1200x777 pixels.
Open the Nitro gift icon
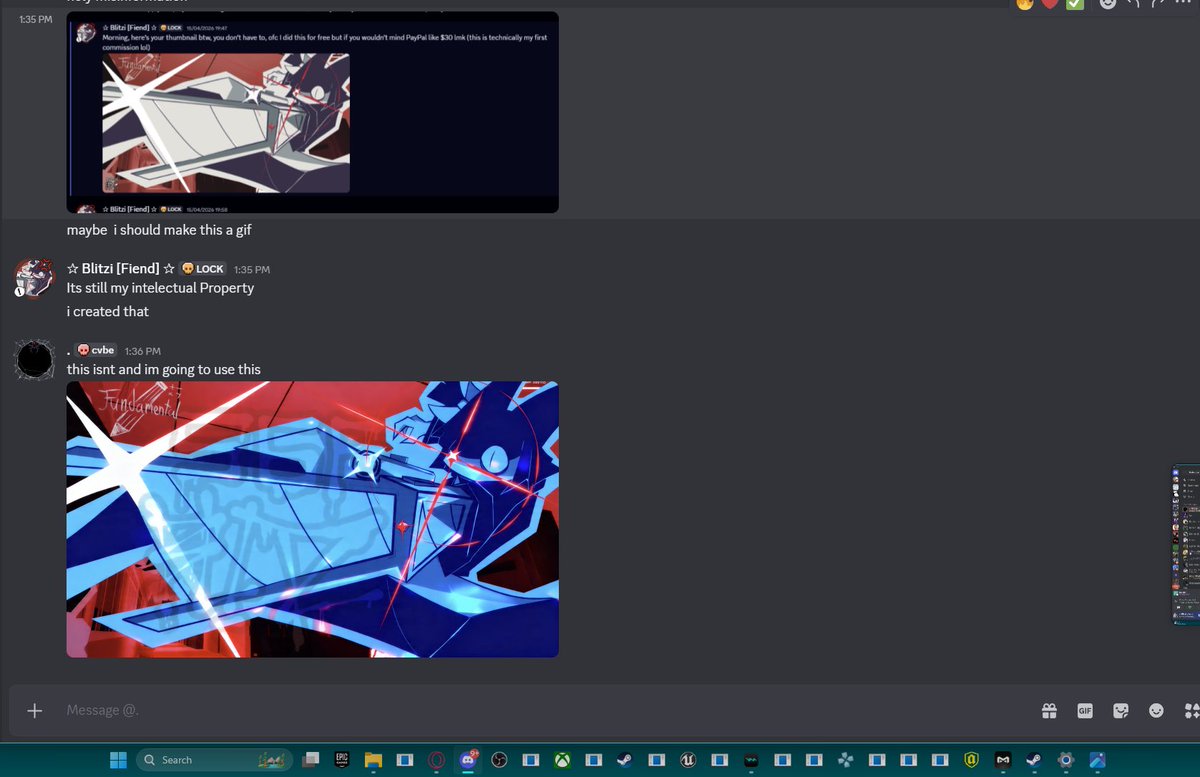coord(1049,710)
